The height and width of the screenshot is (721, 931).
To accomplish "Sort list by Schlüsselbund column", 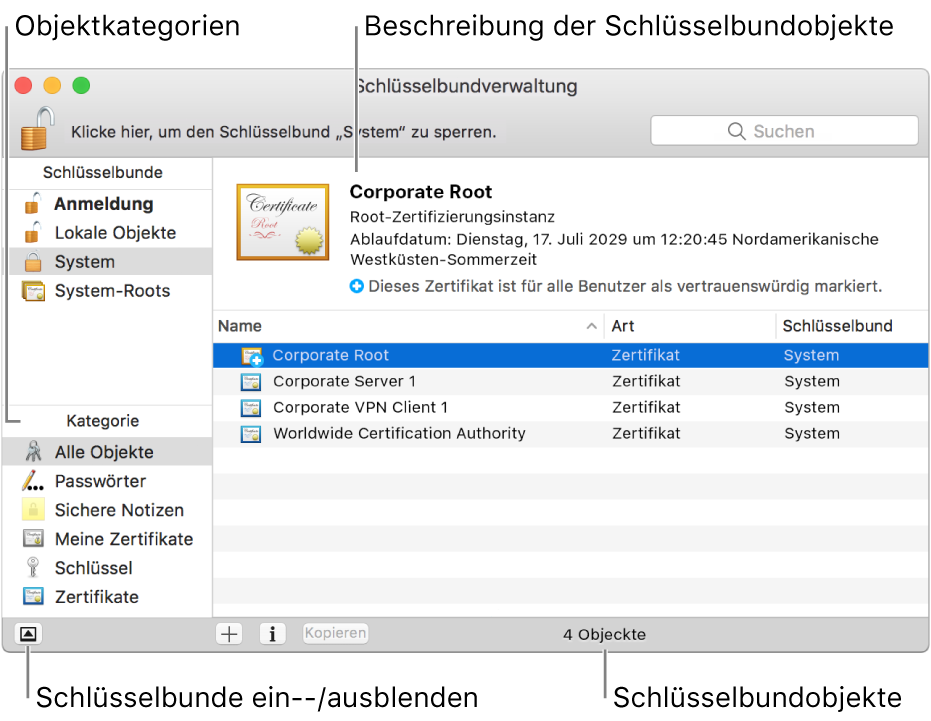I will tap(853, 326).
